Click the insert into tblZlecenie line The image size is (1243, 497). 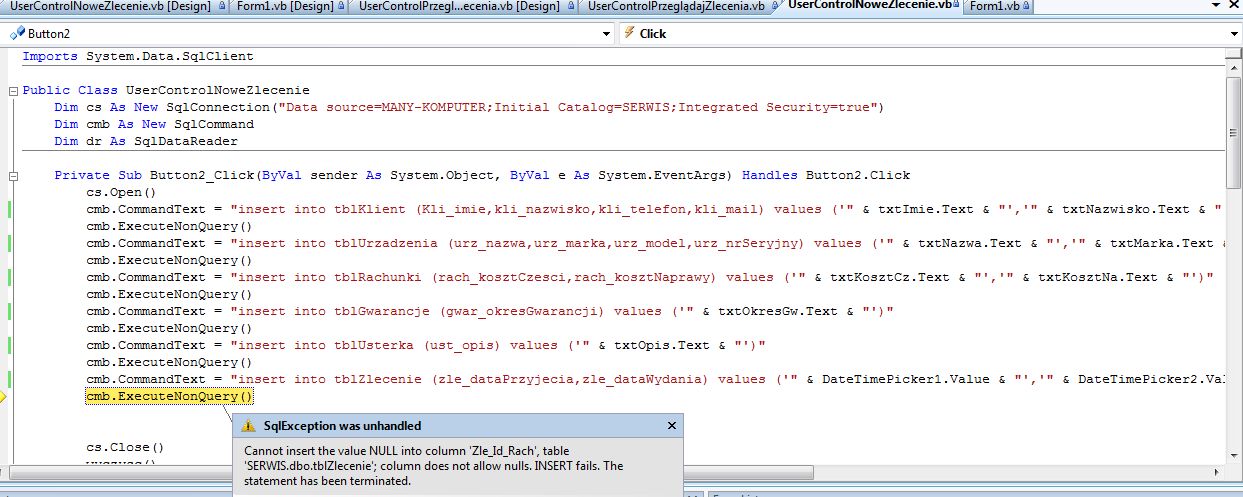[655, 379]
